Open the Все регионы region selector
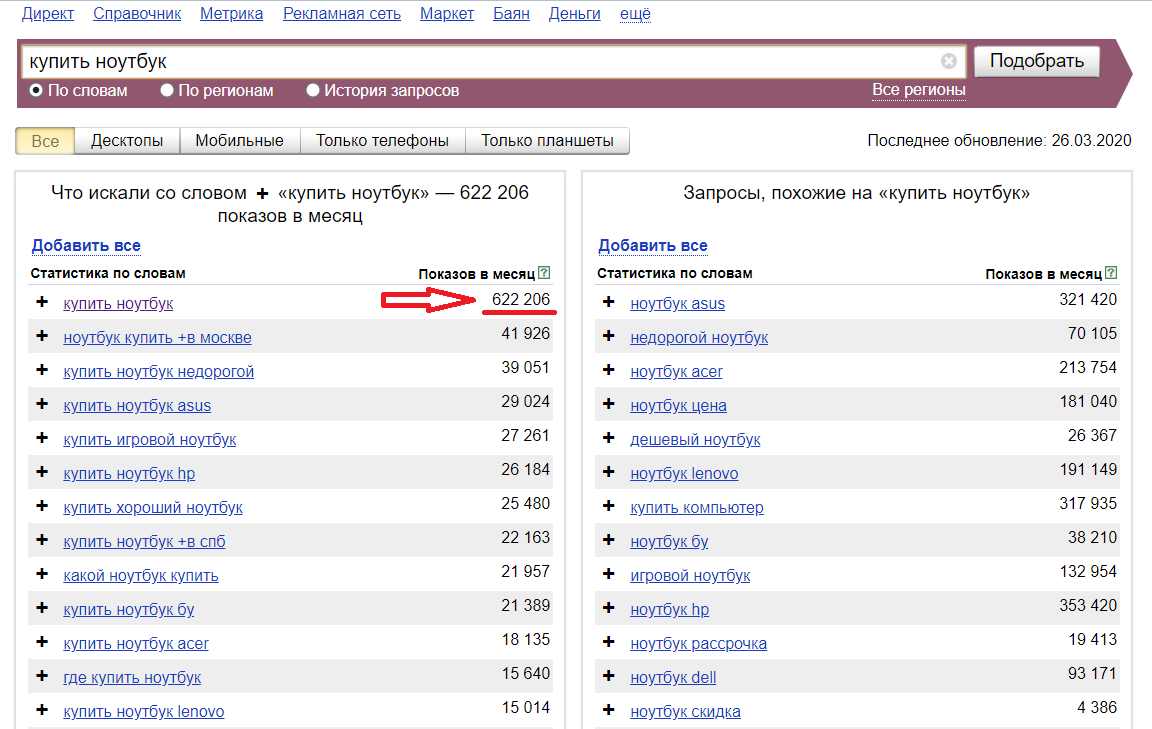1152x729 pixels. pos(918,90)
